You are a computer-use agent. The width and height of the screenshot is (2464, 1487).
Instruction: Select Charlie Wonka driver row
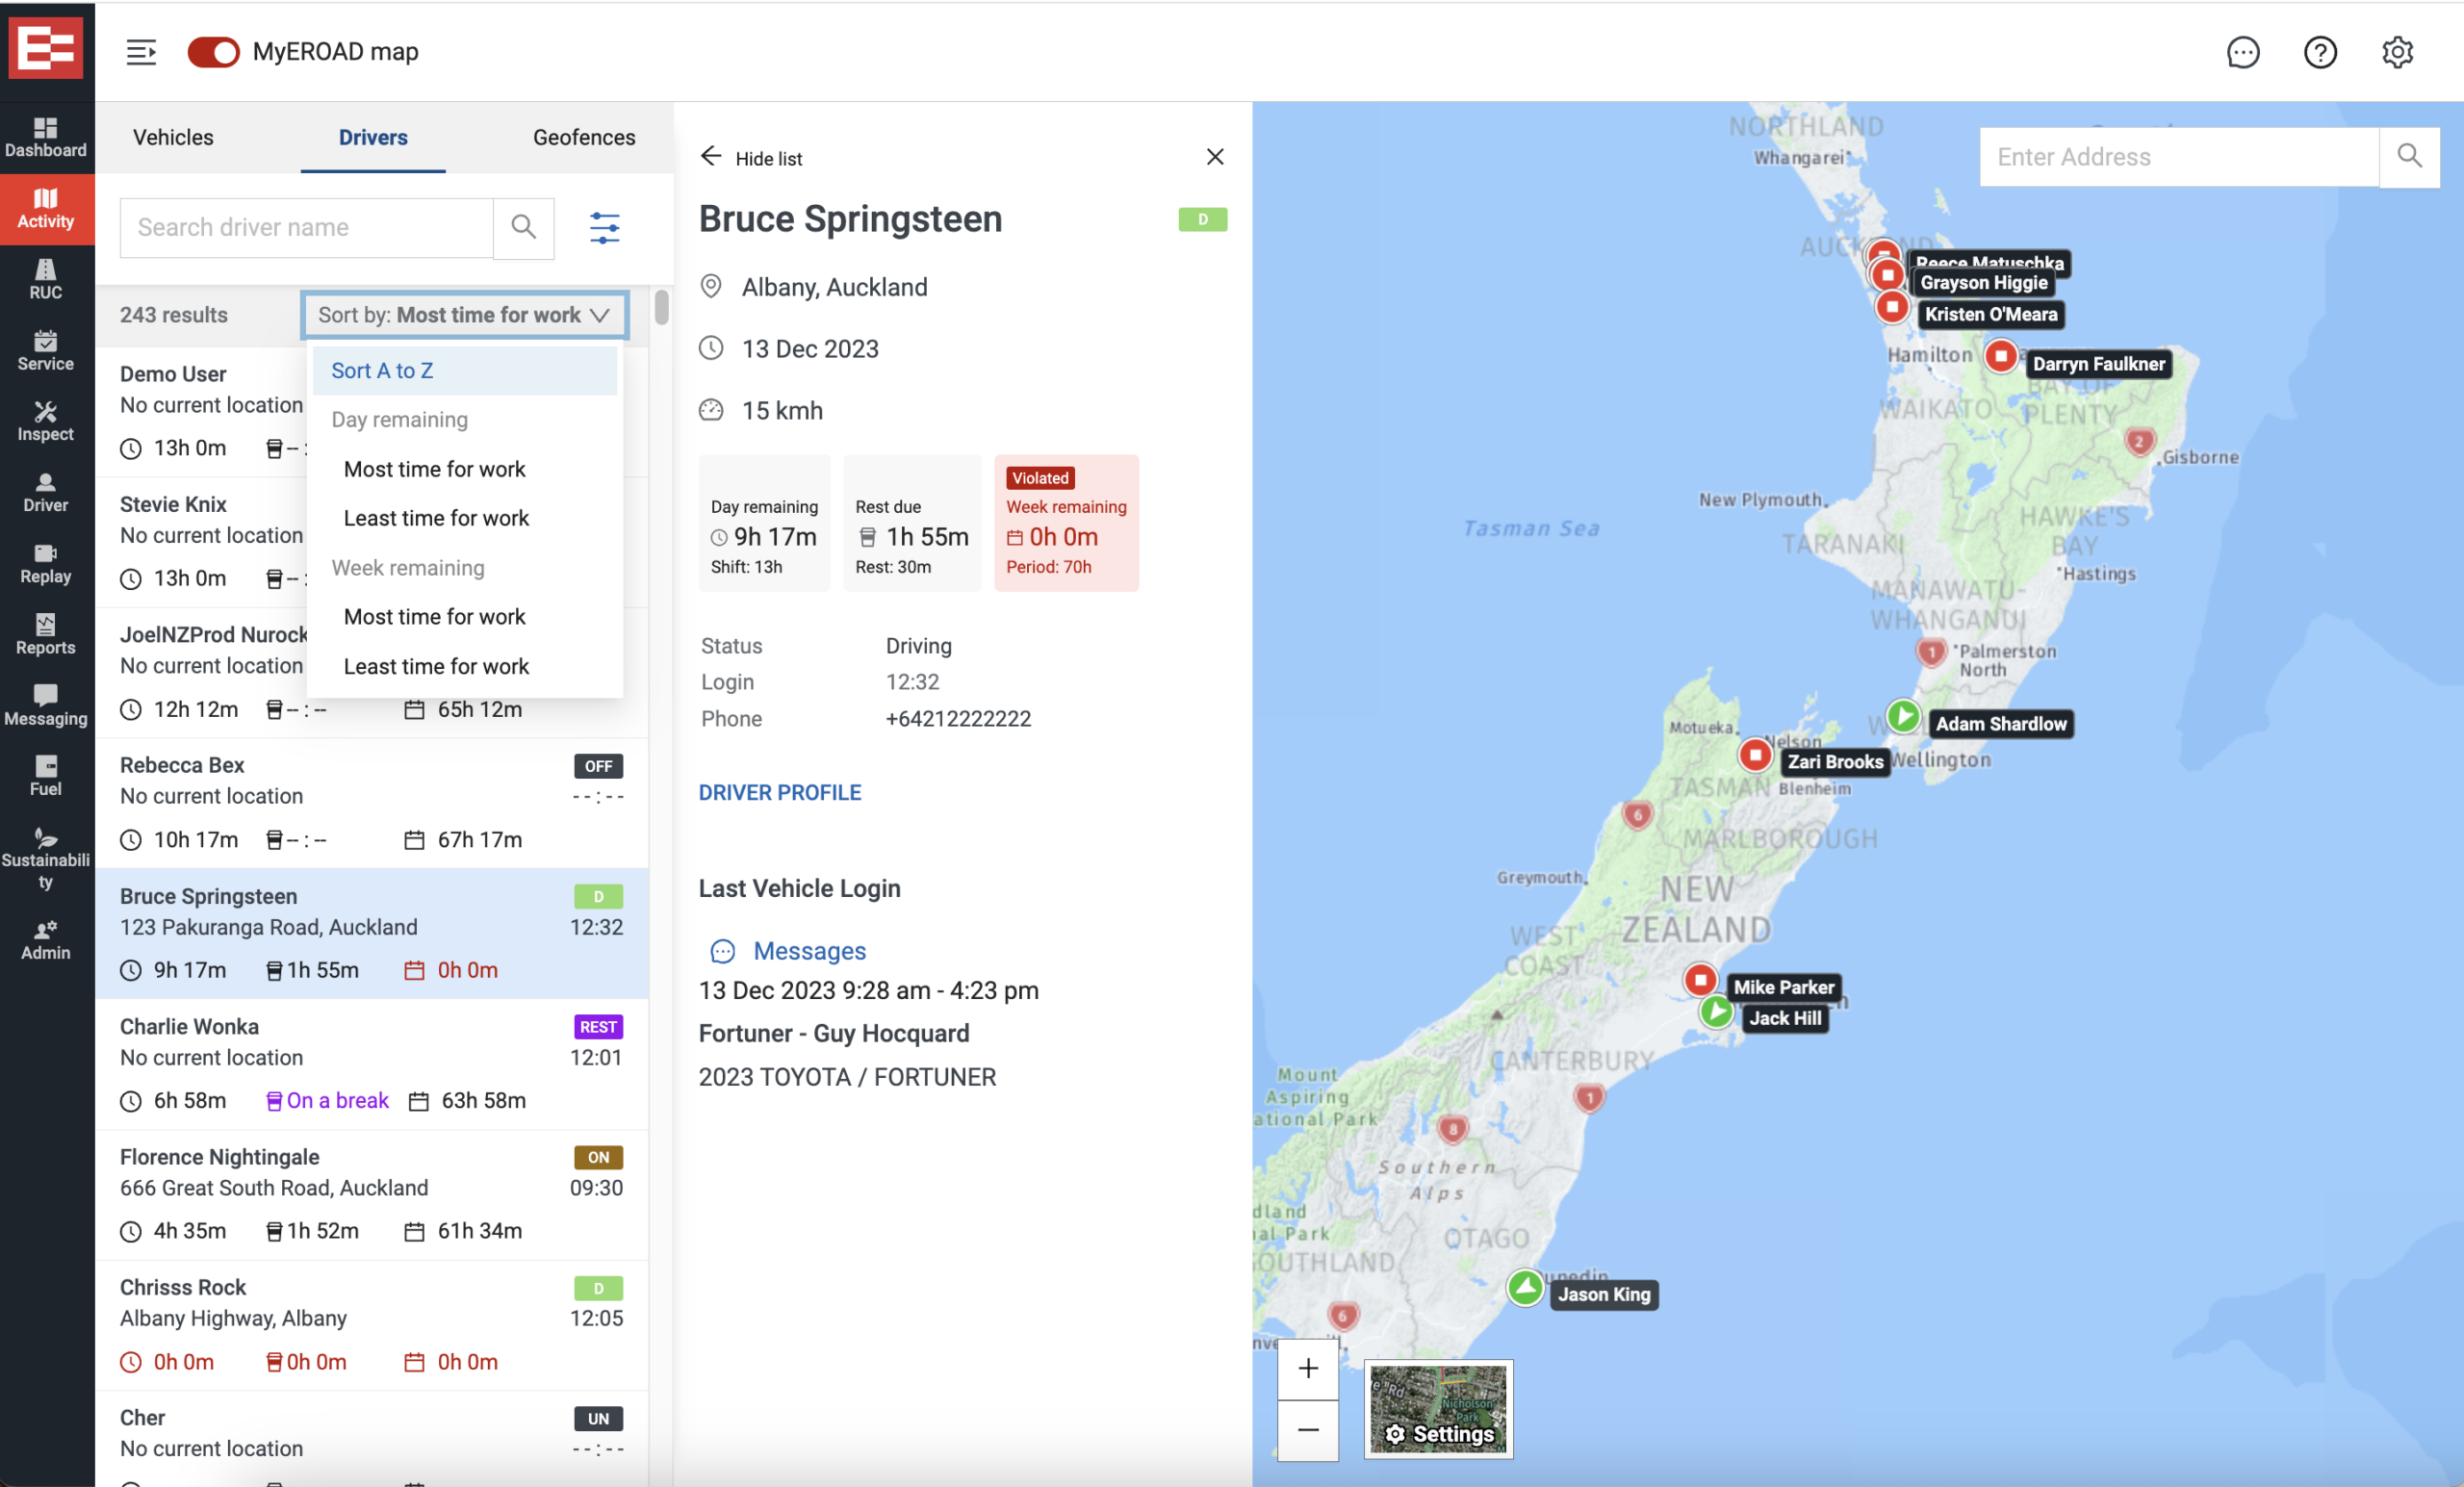(371, 1063)
